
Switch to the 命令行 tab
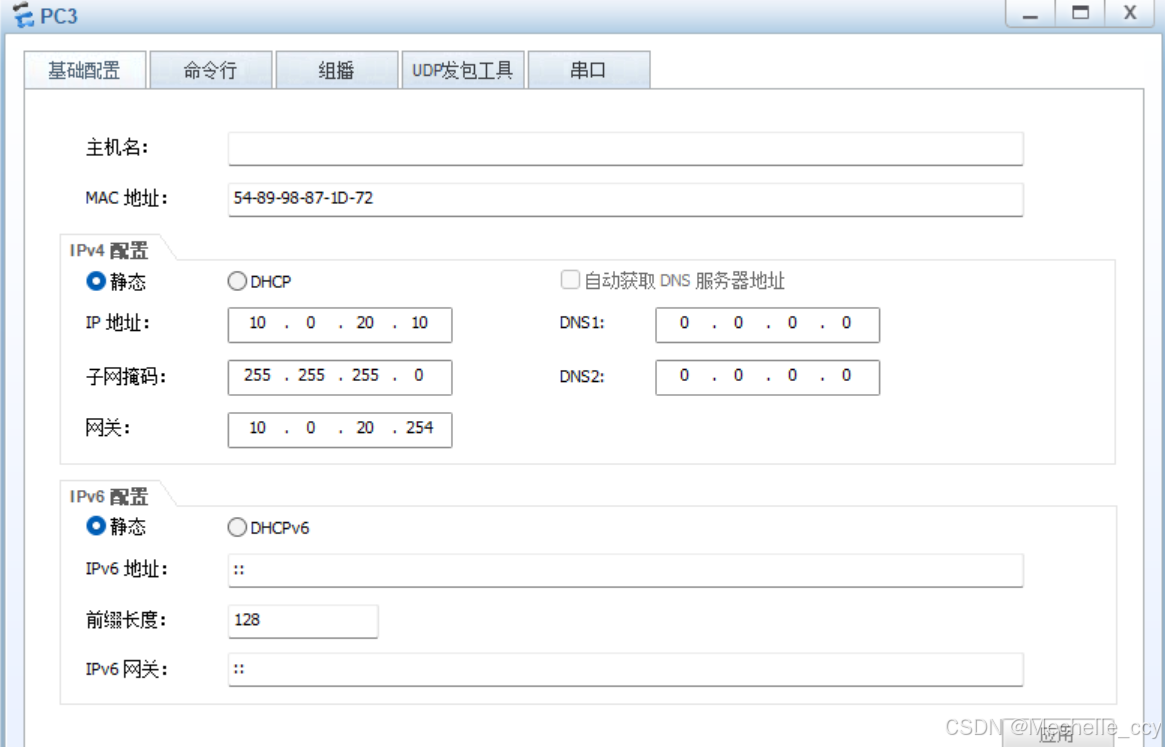click(x=211, y=70)
